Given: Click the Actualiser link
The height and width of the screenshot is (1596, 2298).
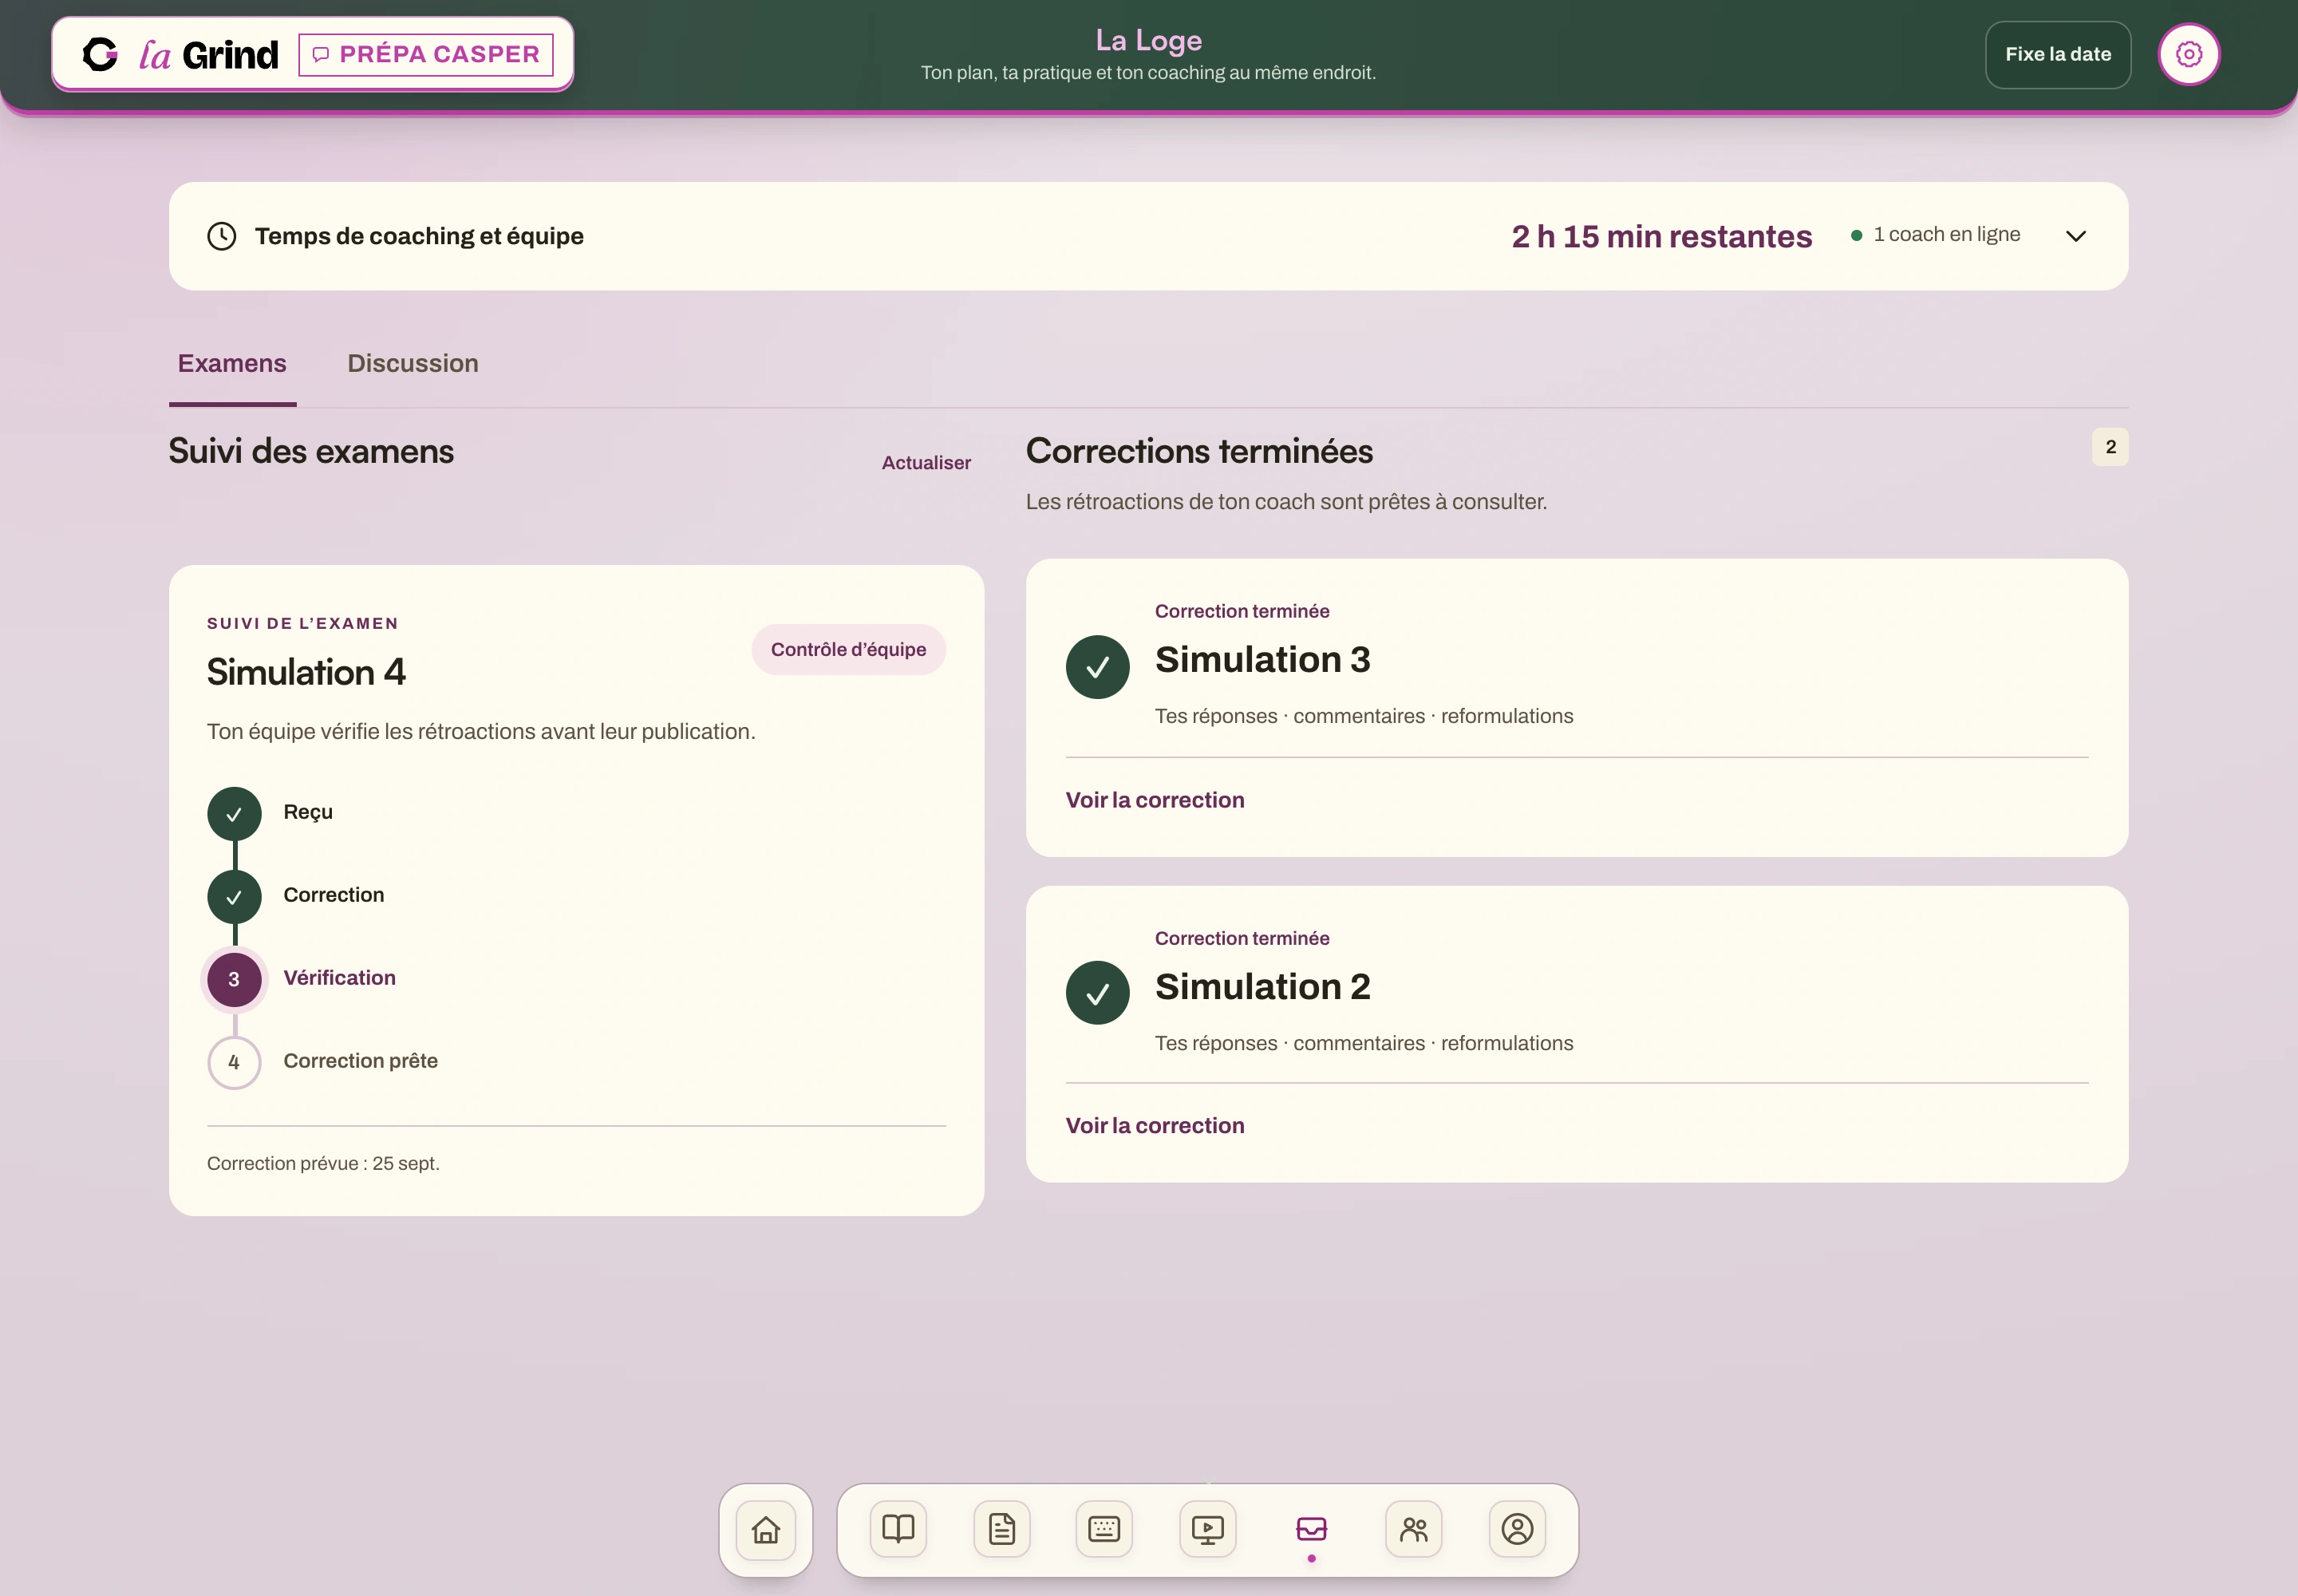Looking at the screenshot, I should pyautogui.click(x=926, y=463).
